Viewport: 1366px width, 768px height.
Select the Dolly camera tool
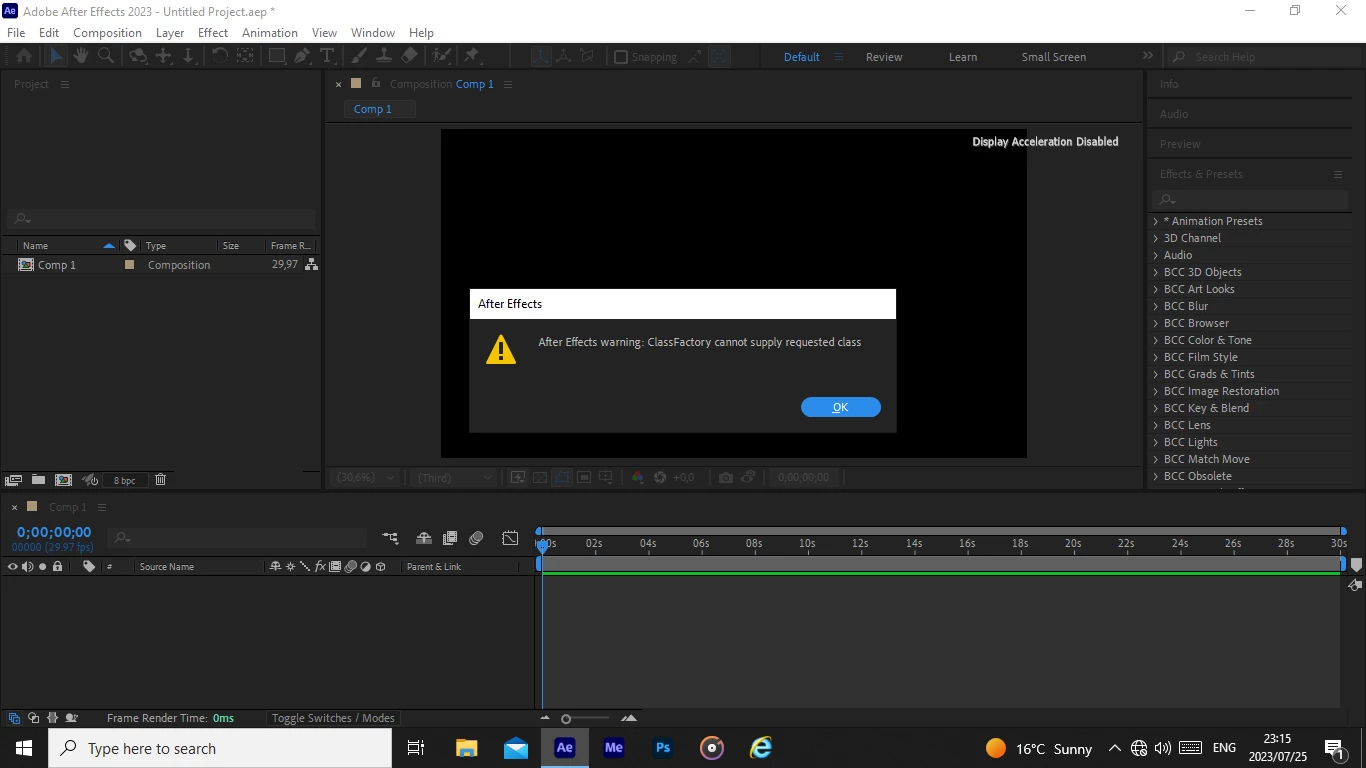(x=188, y=57)
